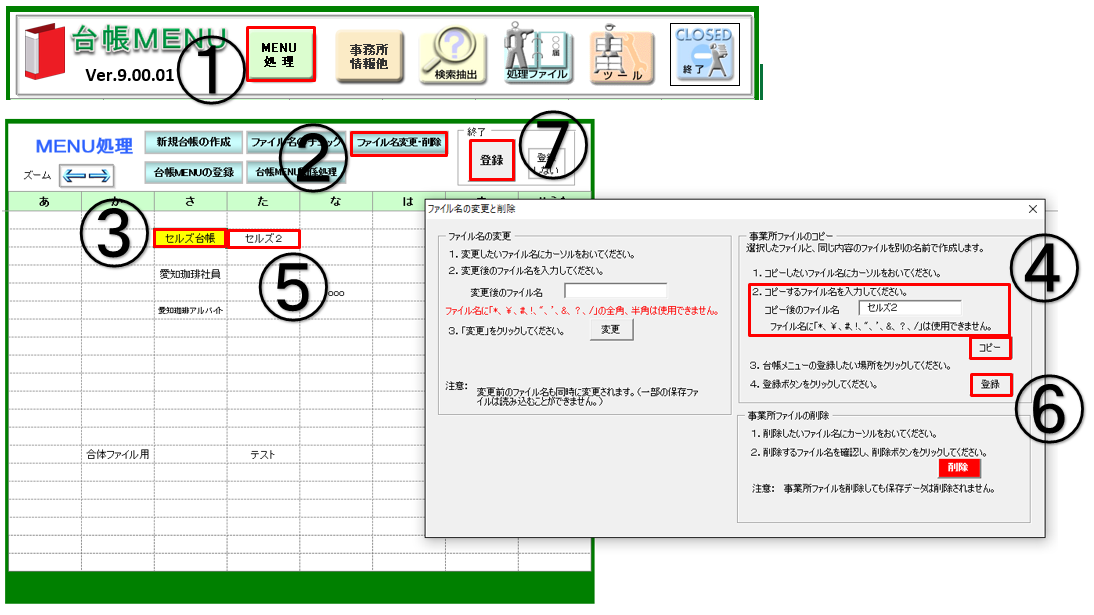Click 新規台帳の作成 button

click(193, 142)
